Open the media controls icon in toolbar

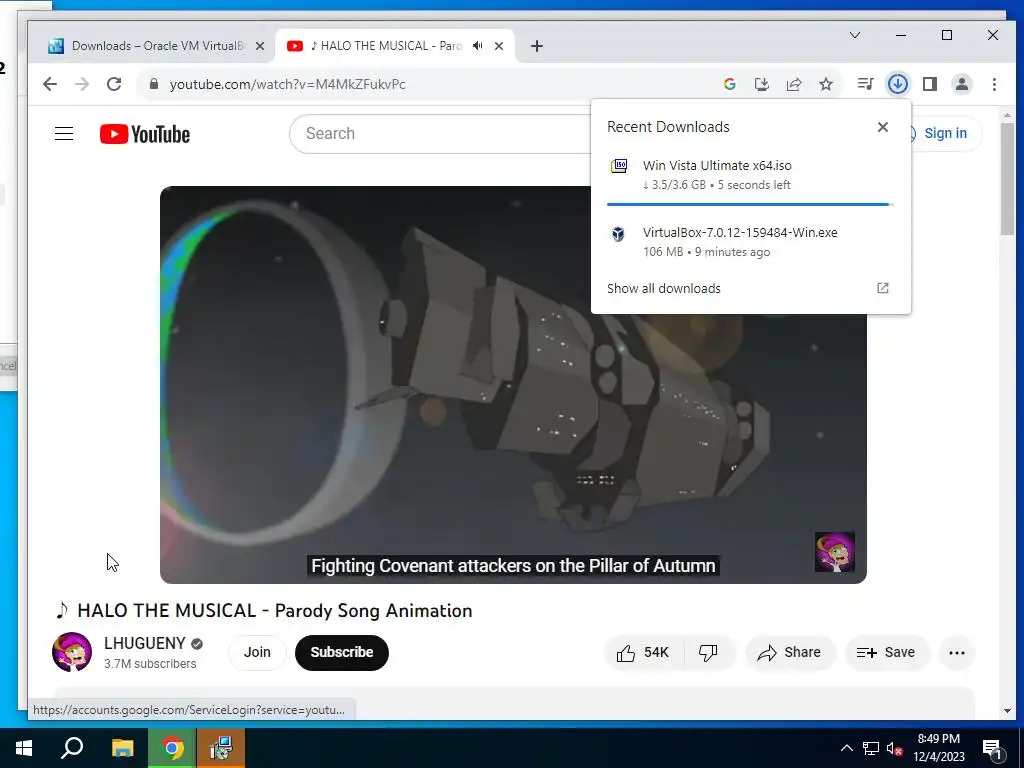click(865, 84)
